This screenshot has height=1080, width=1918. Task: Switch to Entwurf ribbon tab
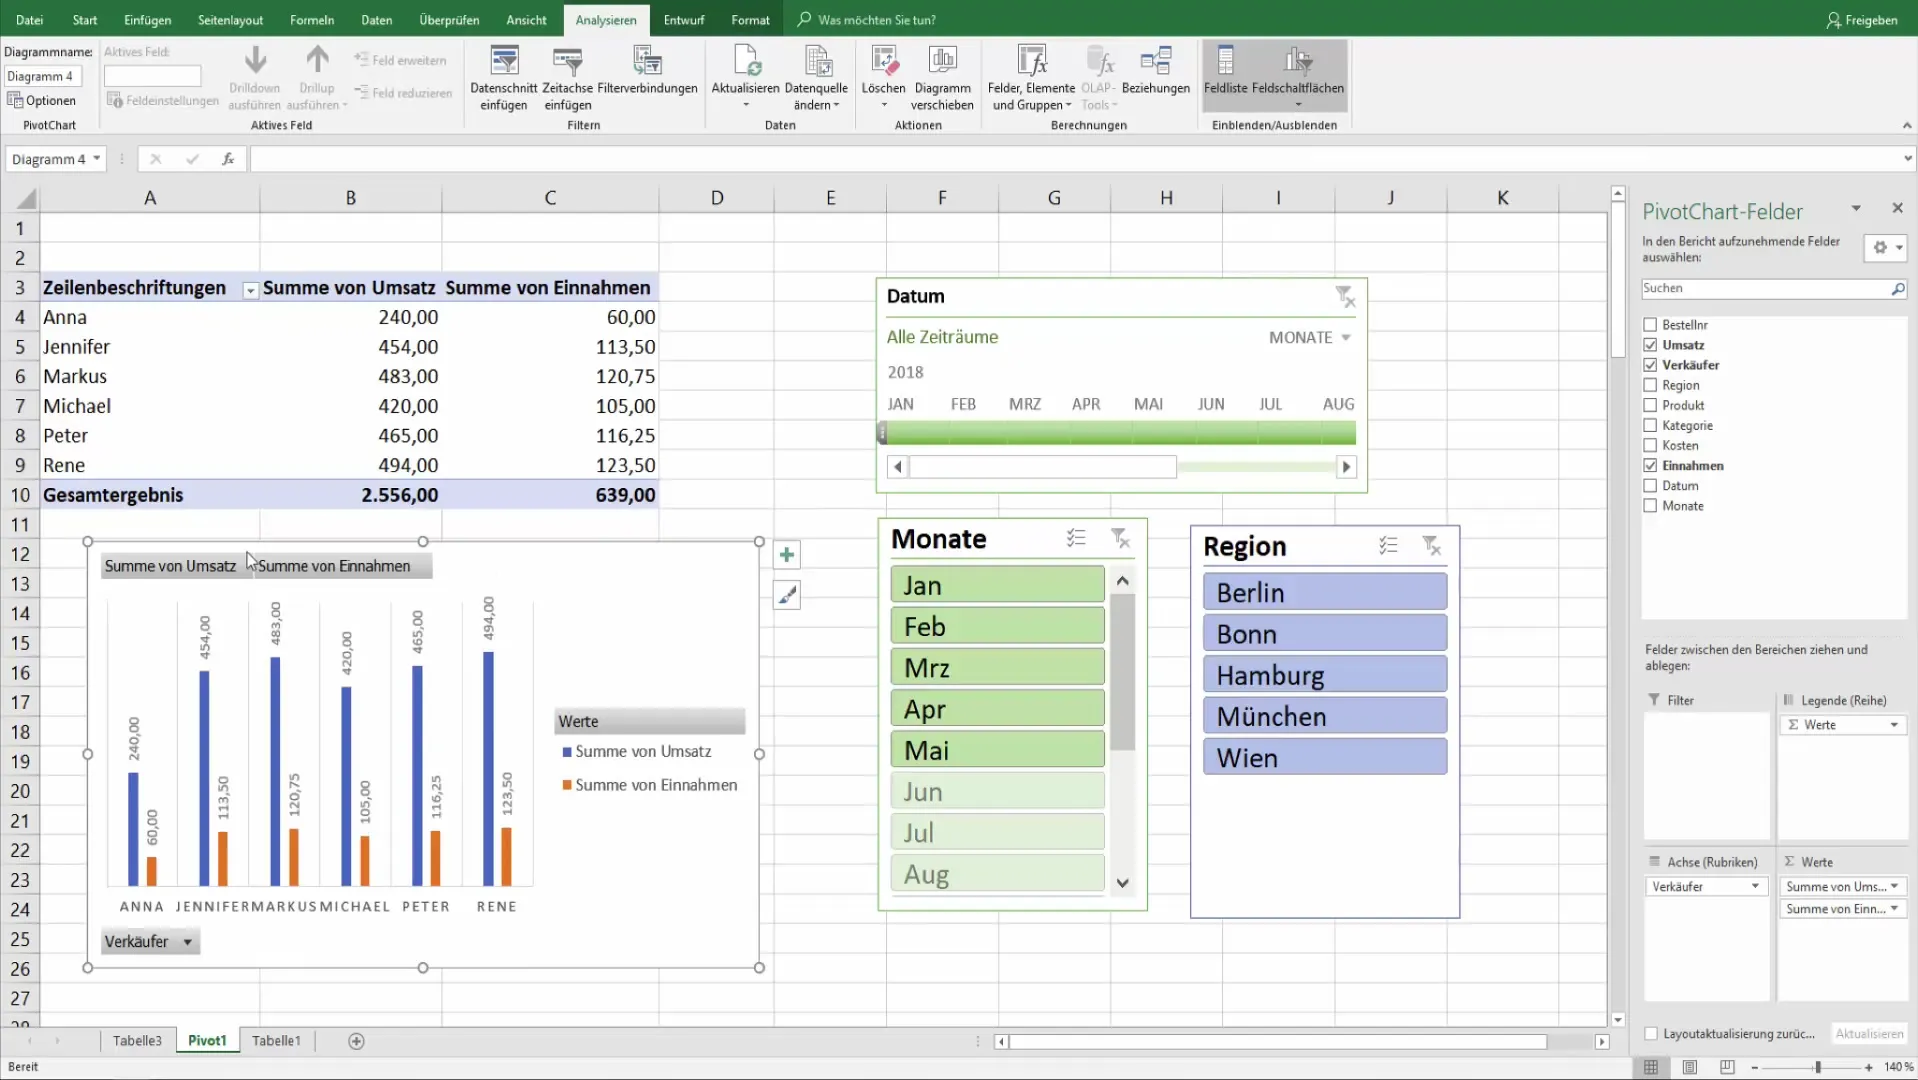click(684, 20)
